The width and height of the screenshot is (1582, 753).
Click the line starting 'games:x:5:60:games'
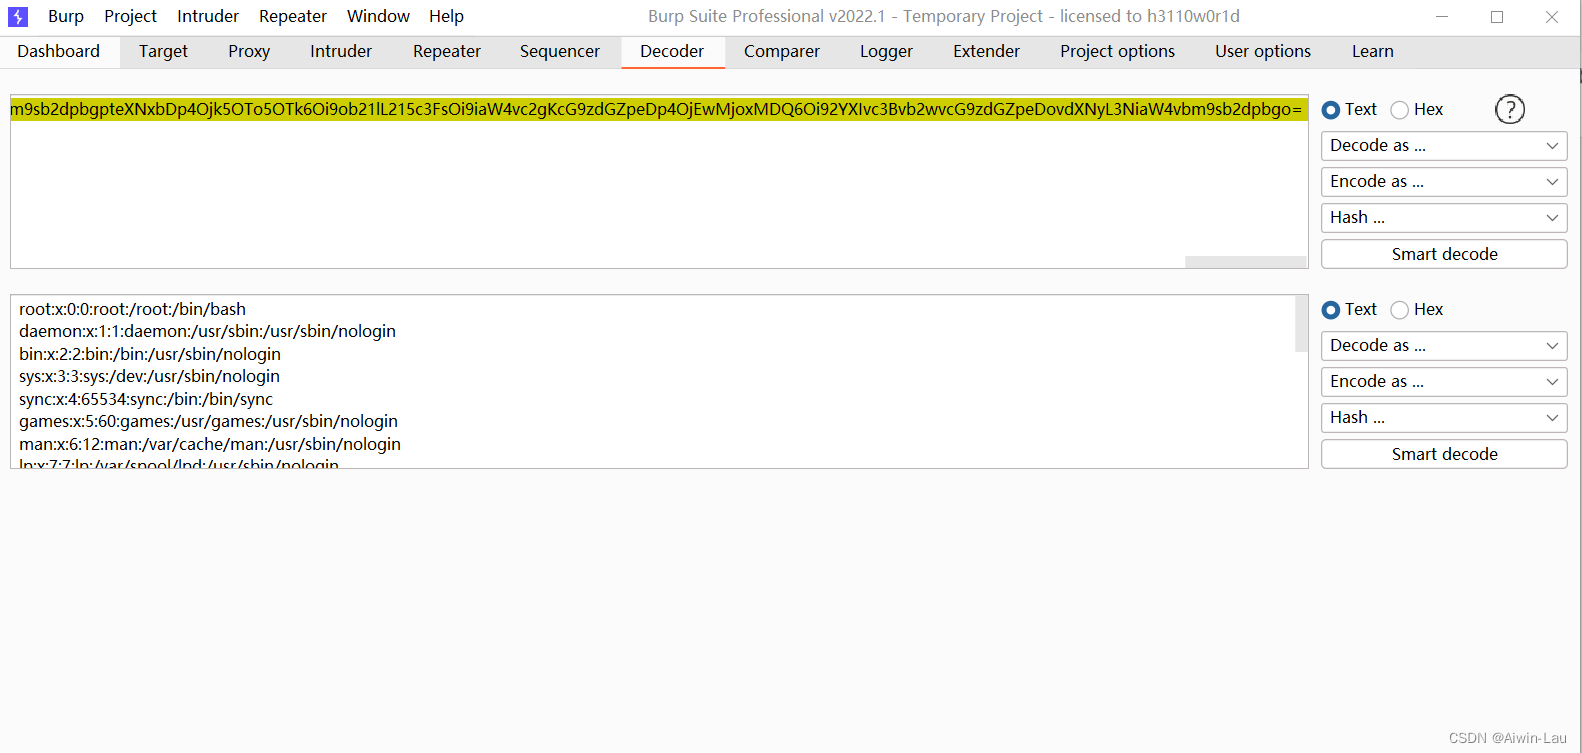pyautogui.click(x=208, y=421)
